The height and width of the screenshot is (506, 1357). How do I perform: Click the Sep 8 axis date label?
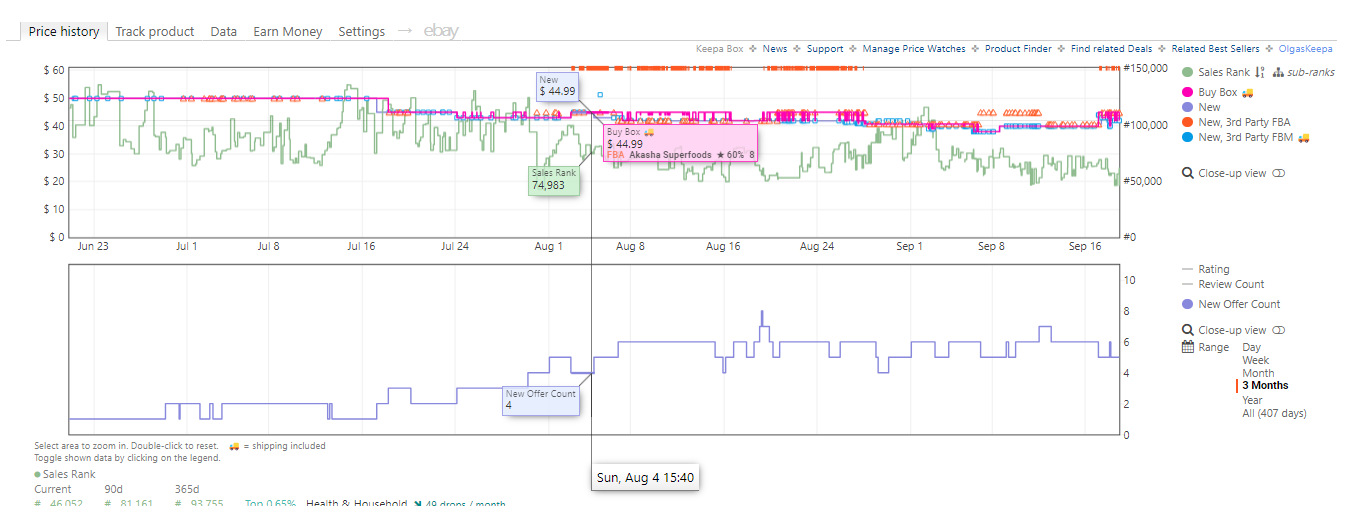tap(991, 246)
